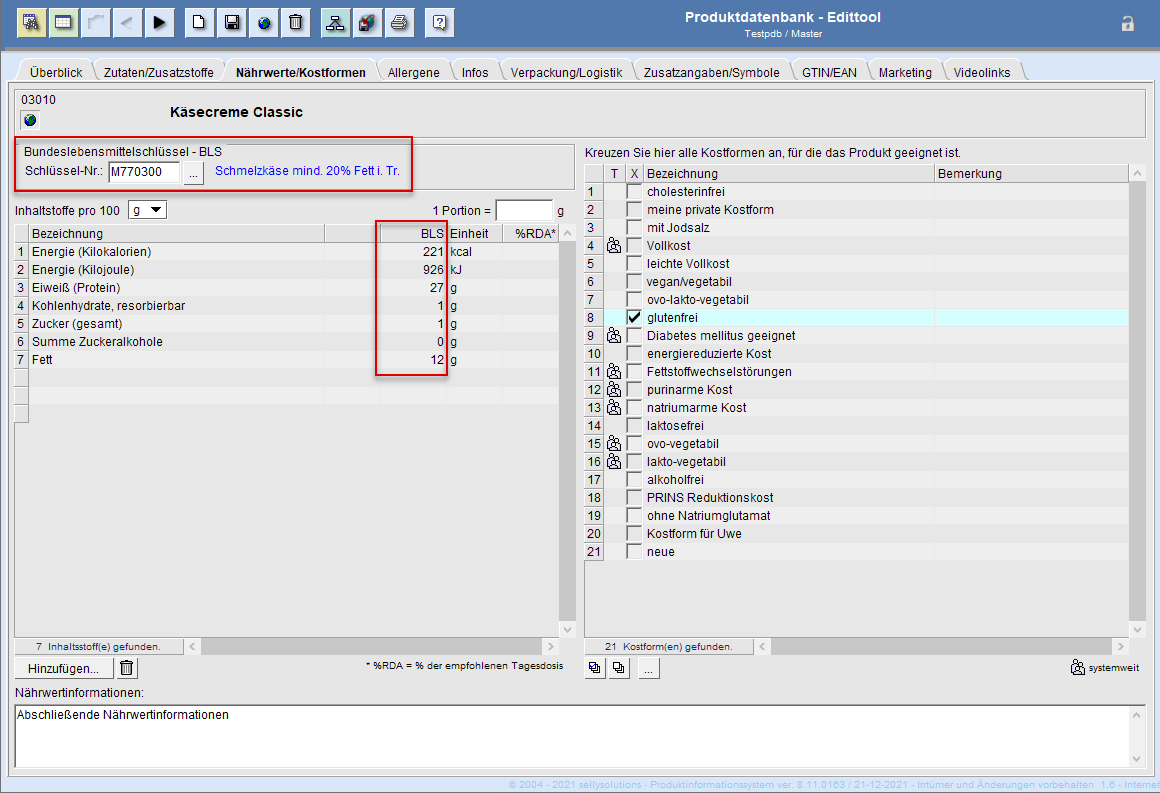Open the hierarchy structure view icon
1160x793 pixels.
[x=335, y=22]
